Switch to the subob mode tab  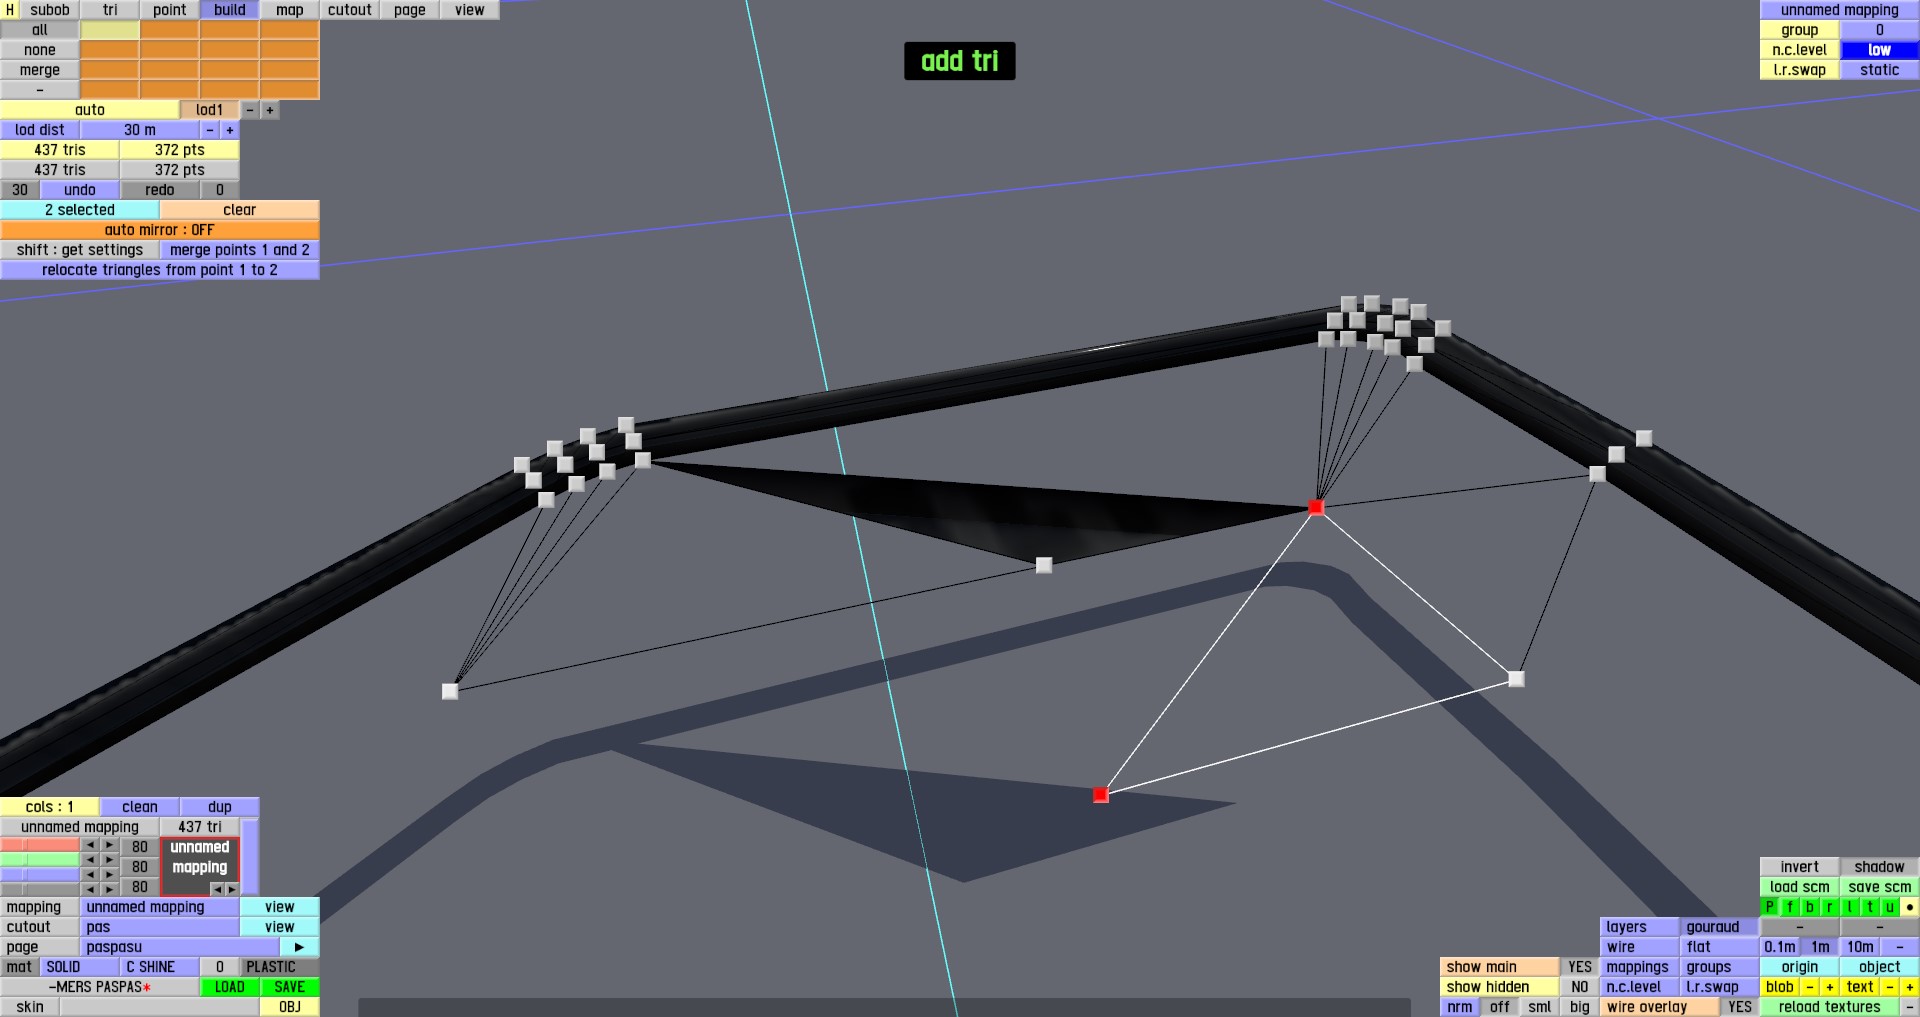point(49,10)
